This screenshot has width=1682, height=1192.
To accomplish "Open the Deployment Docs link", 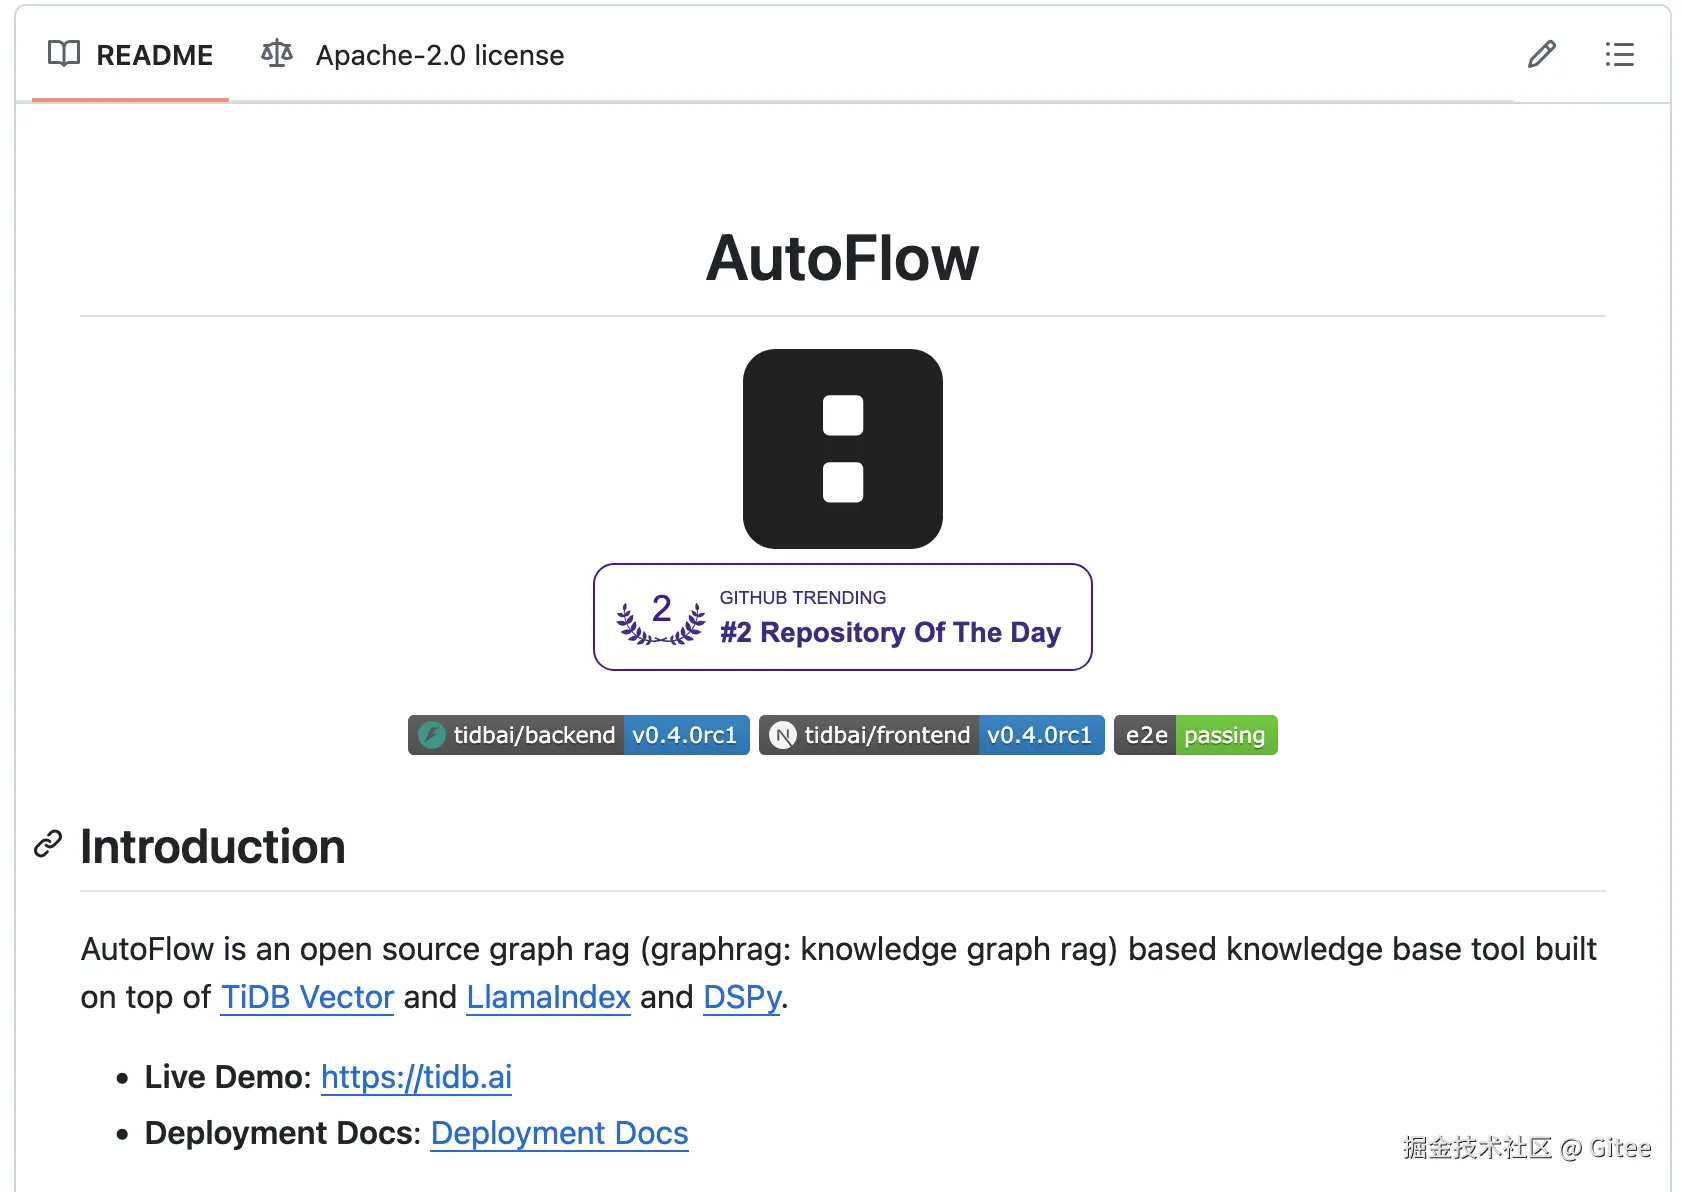I will [559, 1133].
